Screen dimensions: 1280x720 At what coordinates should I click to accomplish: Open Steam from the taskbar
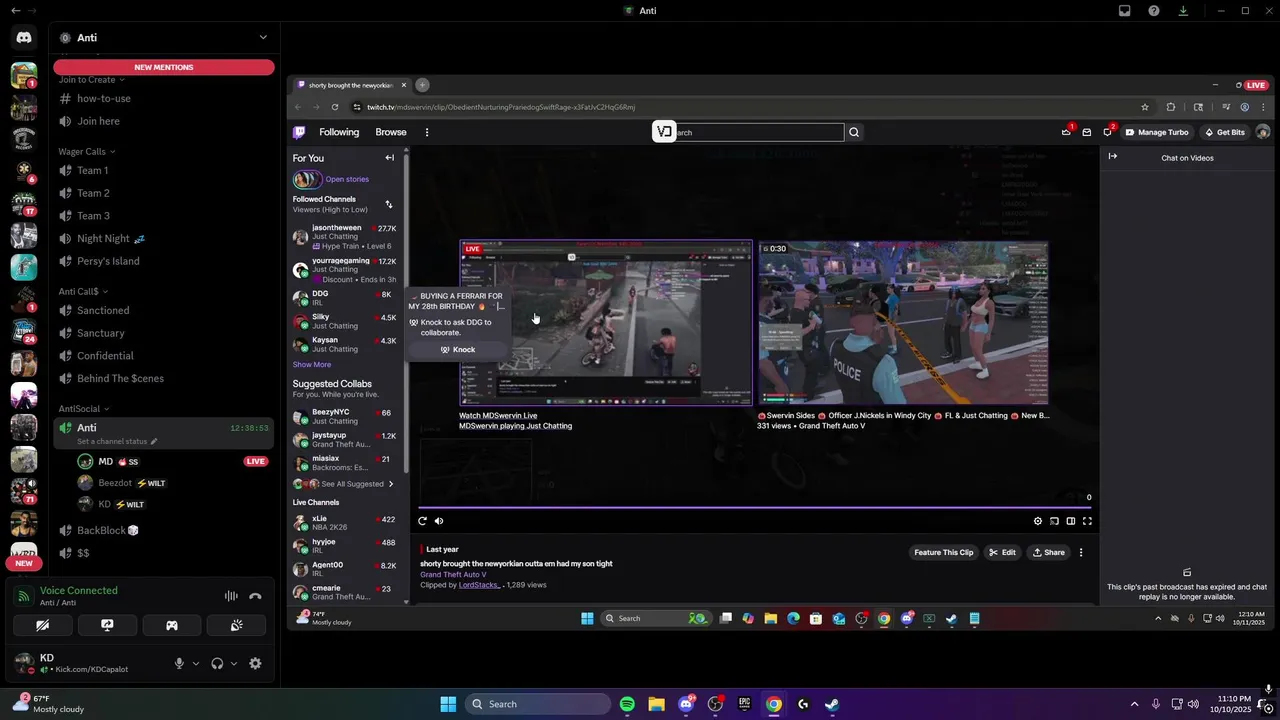click(x=832, y=704)
